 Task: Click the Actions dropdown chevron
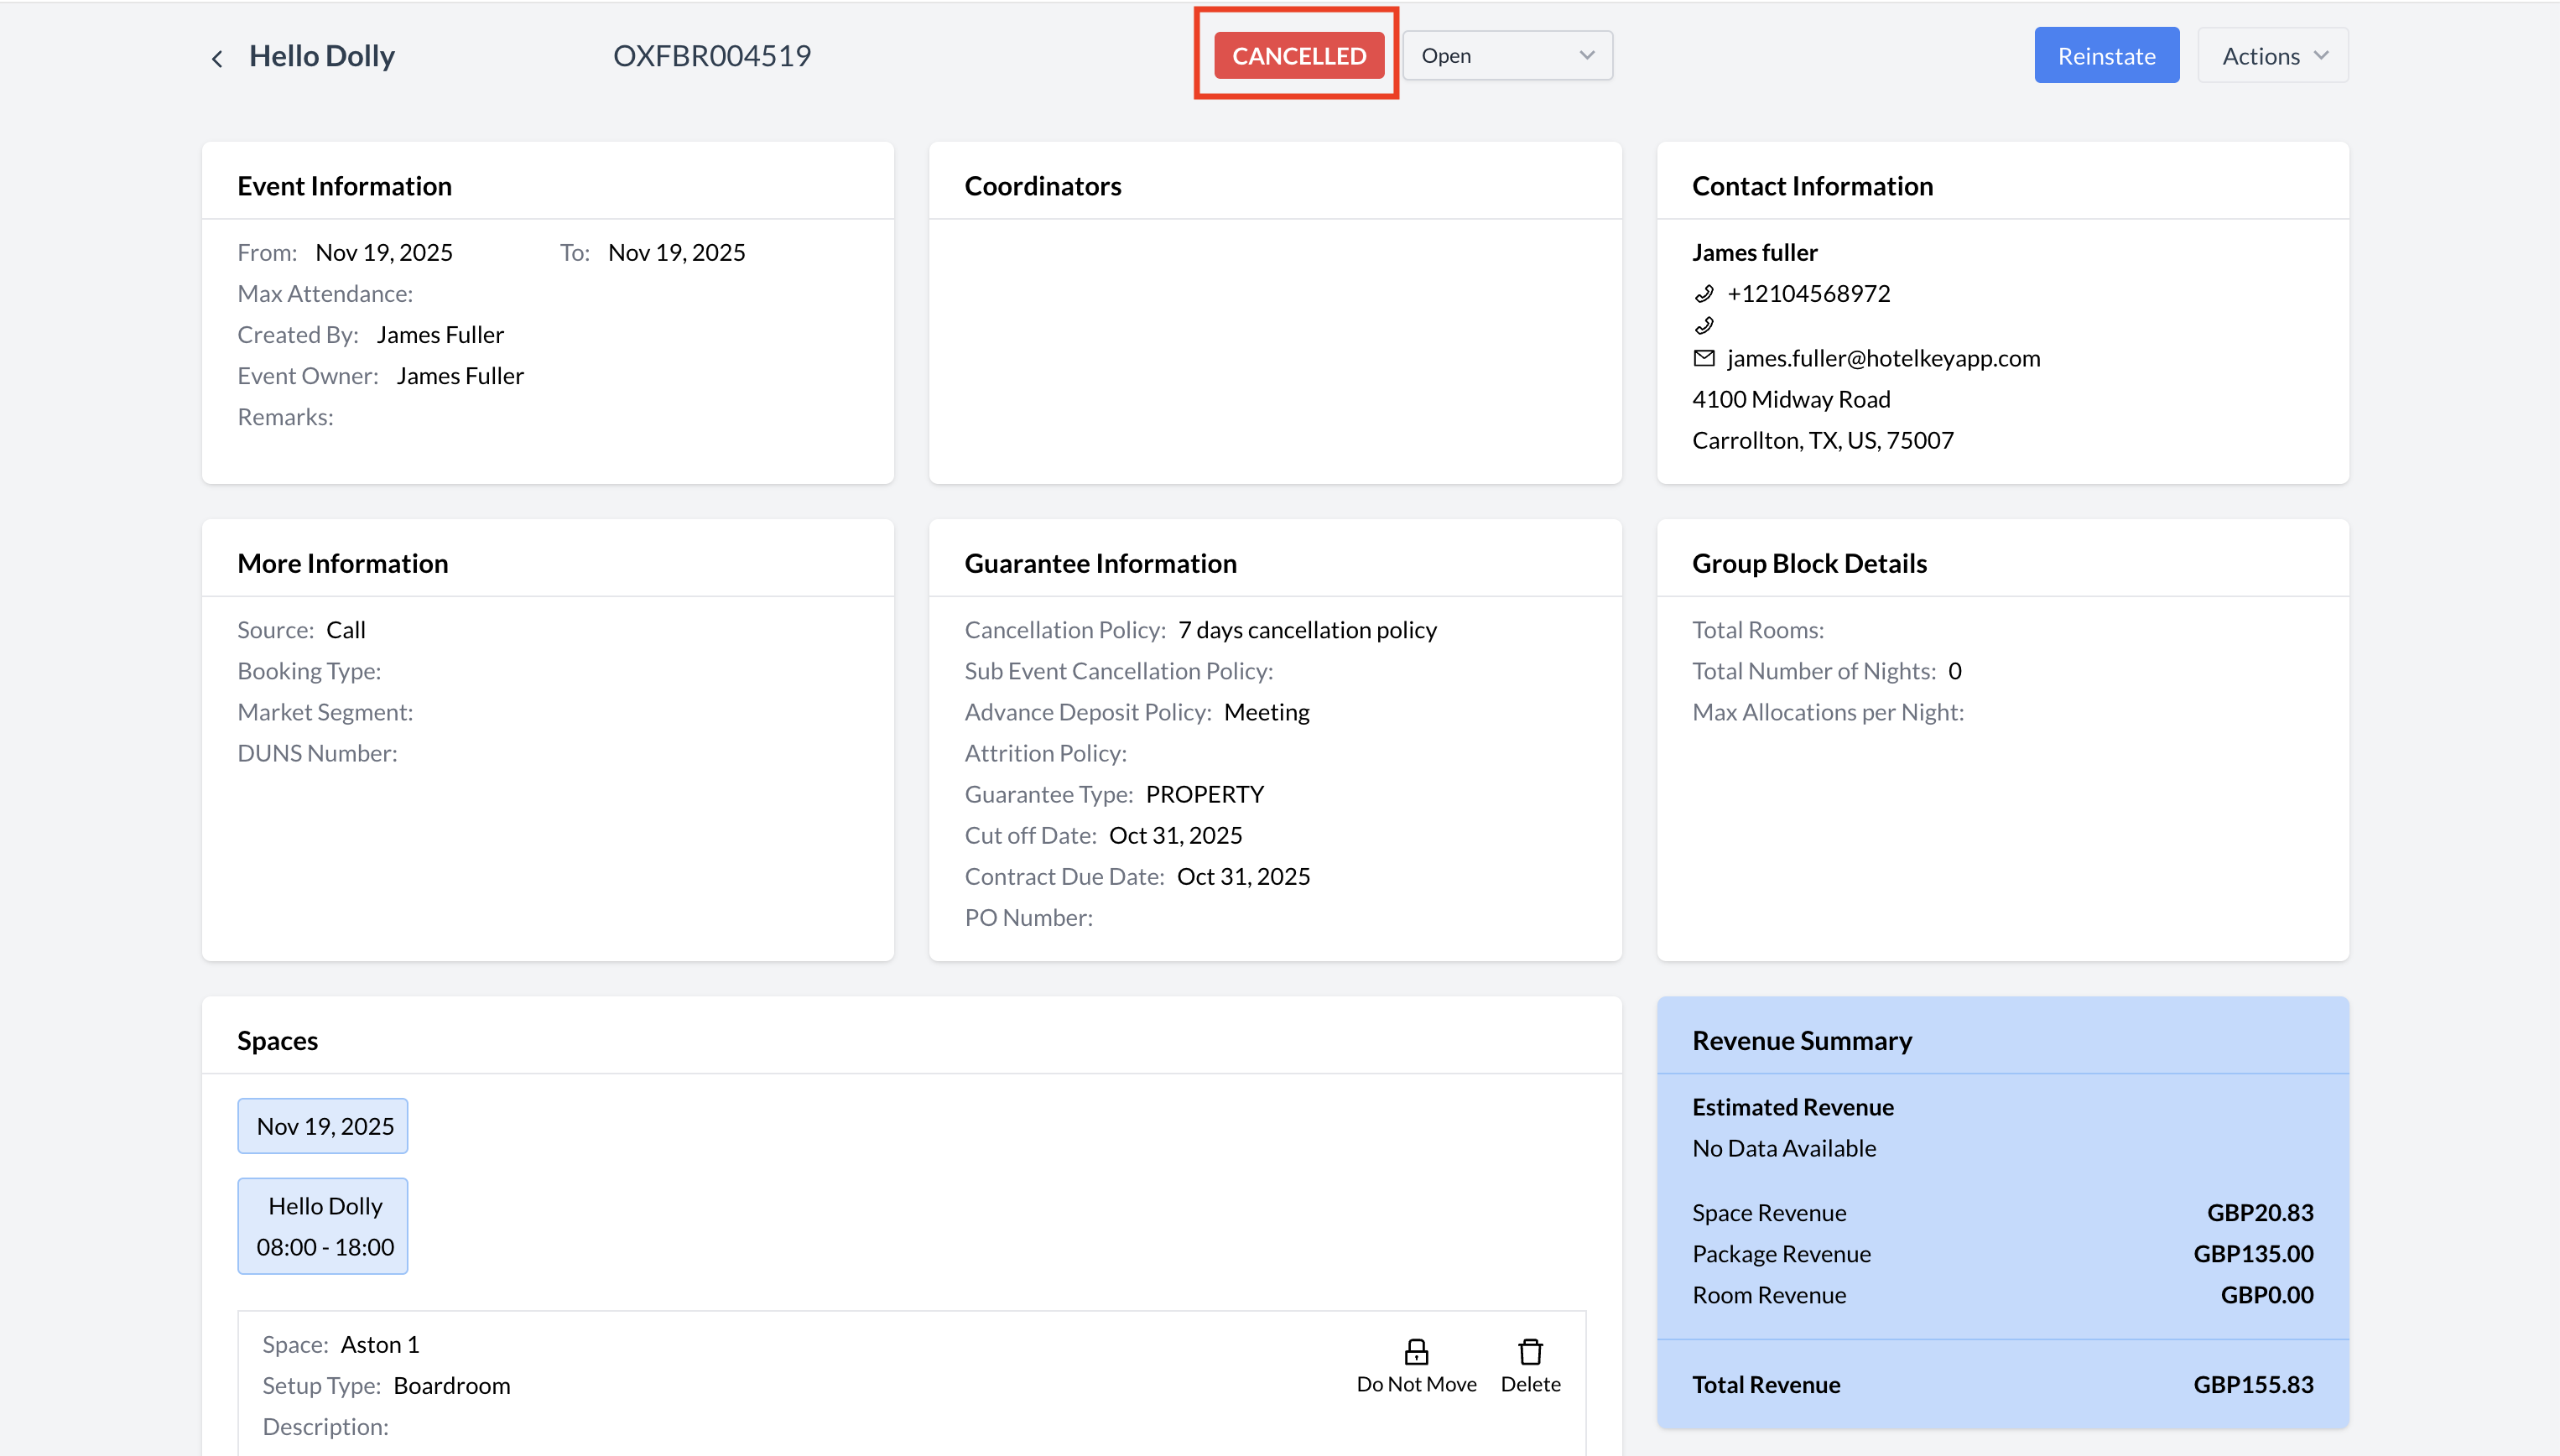pos(2321,56)
